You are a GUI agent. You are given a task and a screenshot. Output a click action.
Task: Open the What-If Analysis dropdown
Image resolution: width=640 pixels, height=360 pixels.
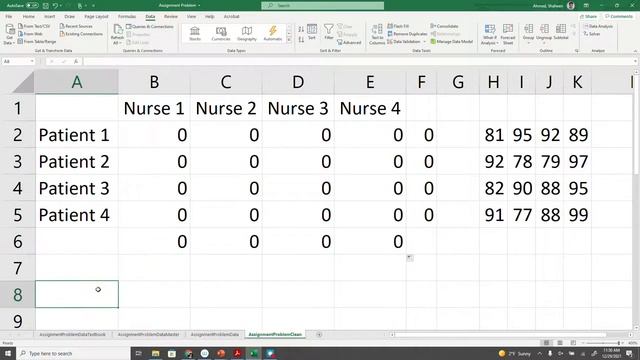[490, 34]
